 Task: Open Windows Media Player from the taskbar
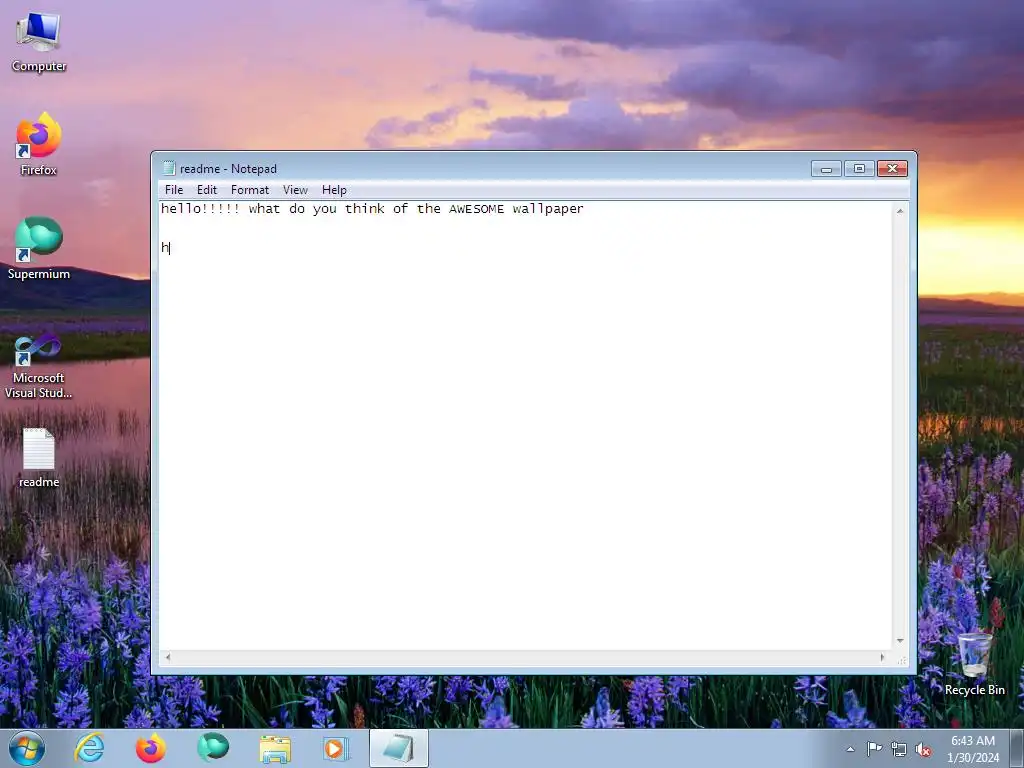(x=336, y=748)
